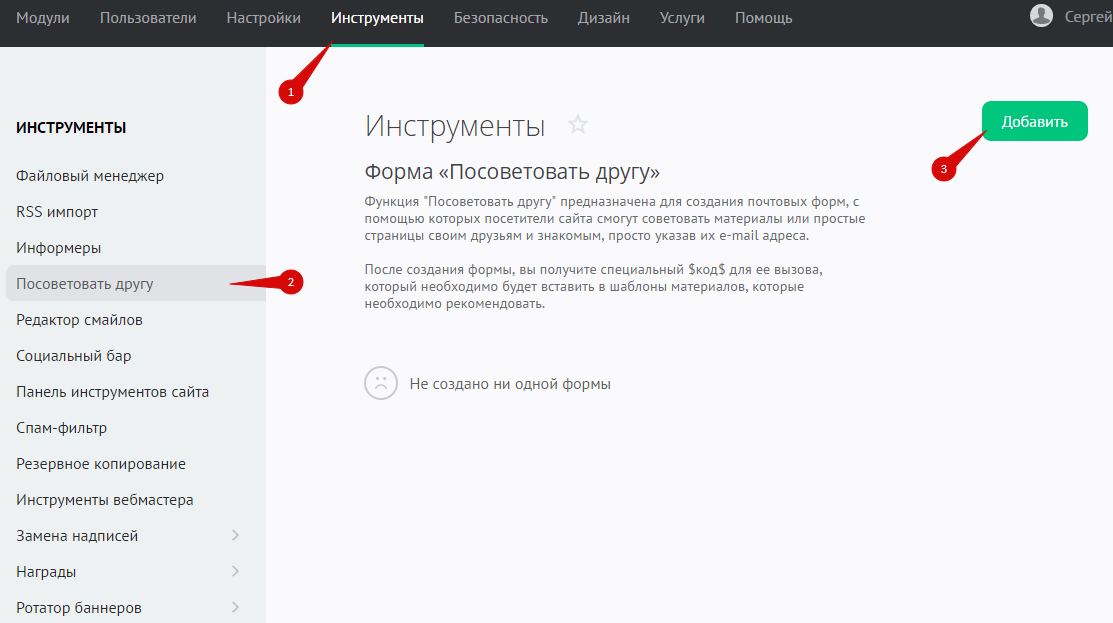Image resolution: width=1113 pixels, height=623 pixels.
Task: Open Файловый менеджер in sidebar
Action: coord(90,176)
